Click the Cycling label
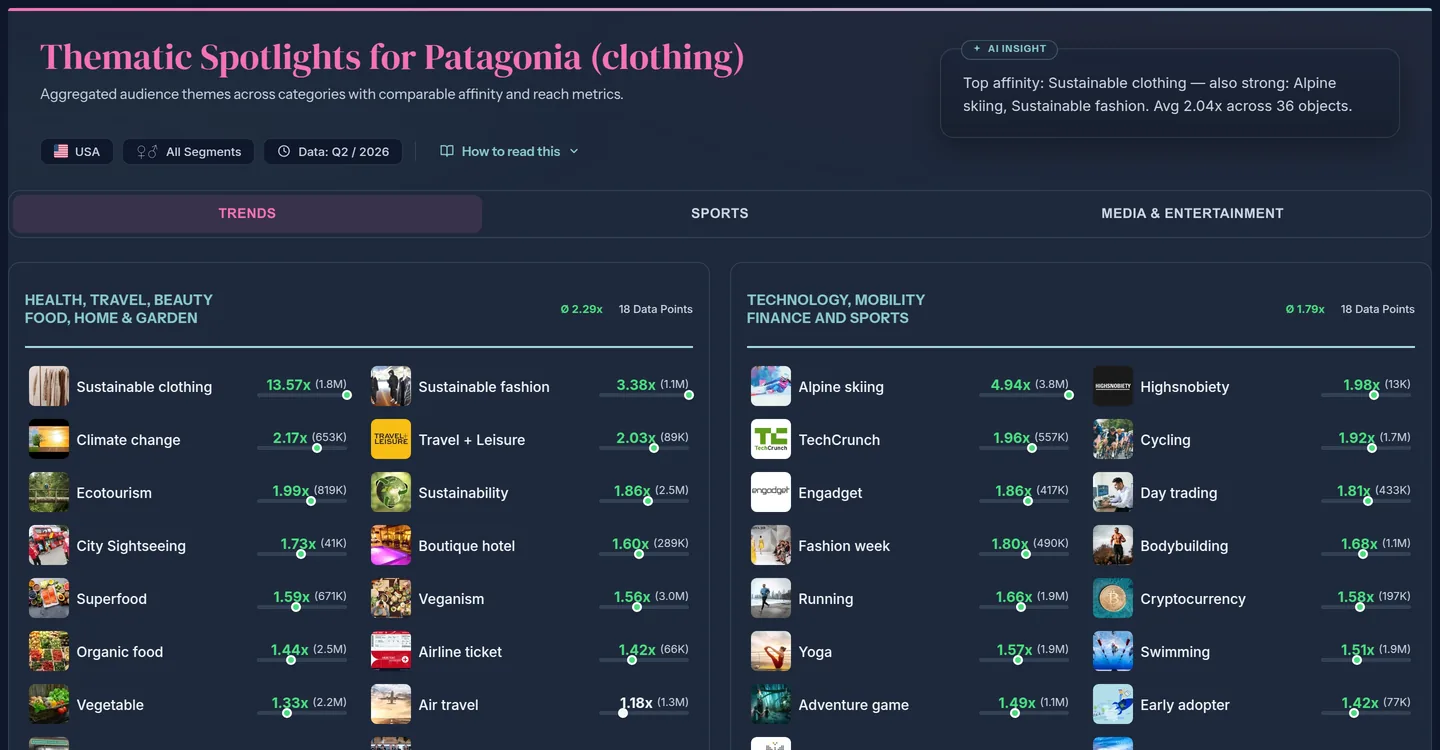The width and height of the screenshot is (1440, 750). coord(1165,440)
